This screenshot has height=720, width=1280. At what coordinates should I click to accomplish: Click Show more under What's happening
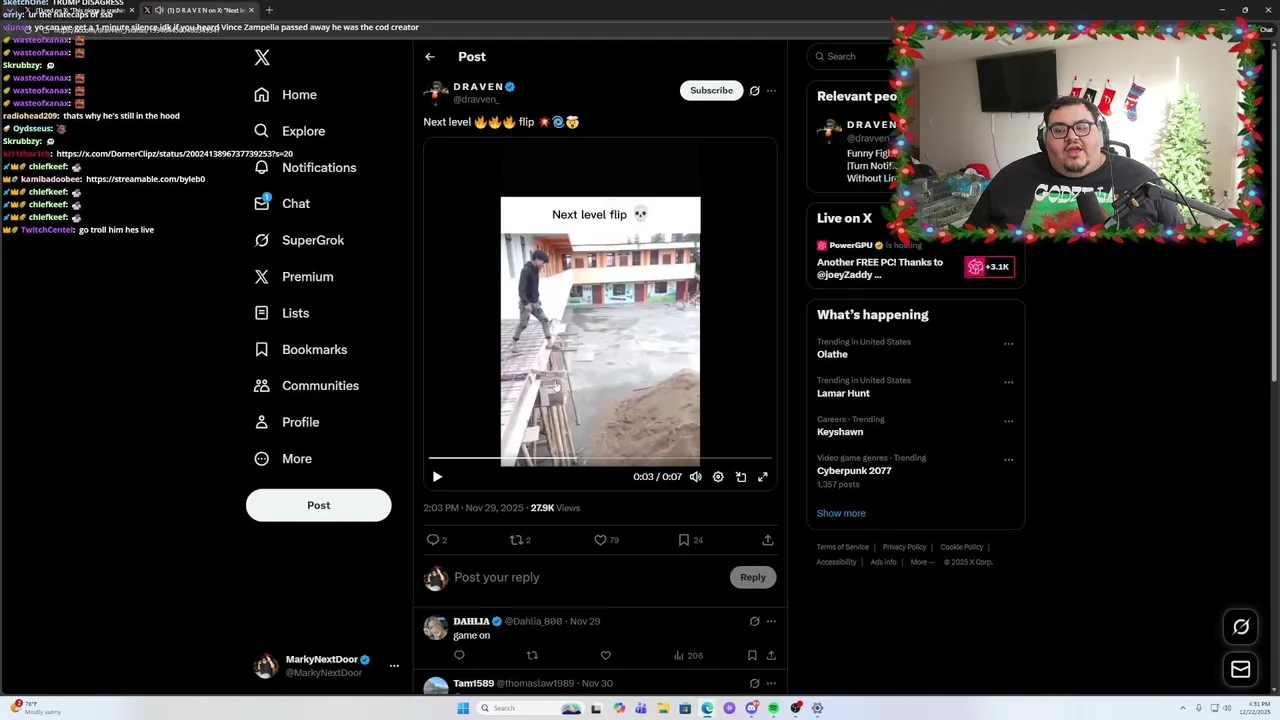coord(841,513)
